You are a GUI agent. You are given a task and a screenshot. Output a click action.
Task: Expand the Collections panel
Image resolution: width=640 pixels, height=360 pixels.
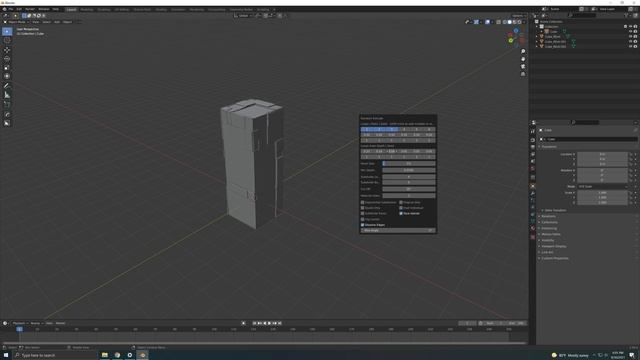tap(549, 222)
